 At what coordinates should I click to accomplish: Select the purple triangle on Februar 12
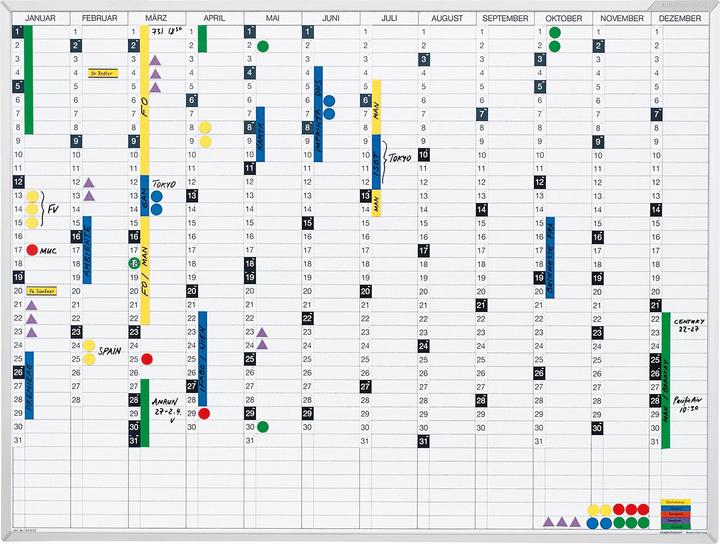click(x=89, y=183)
